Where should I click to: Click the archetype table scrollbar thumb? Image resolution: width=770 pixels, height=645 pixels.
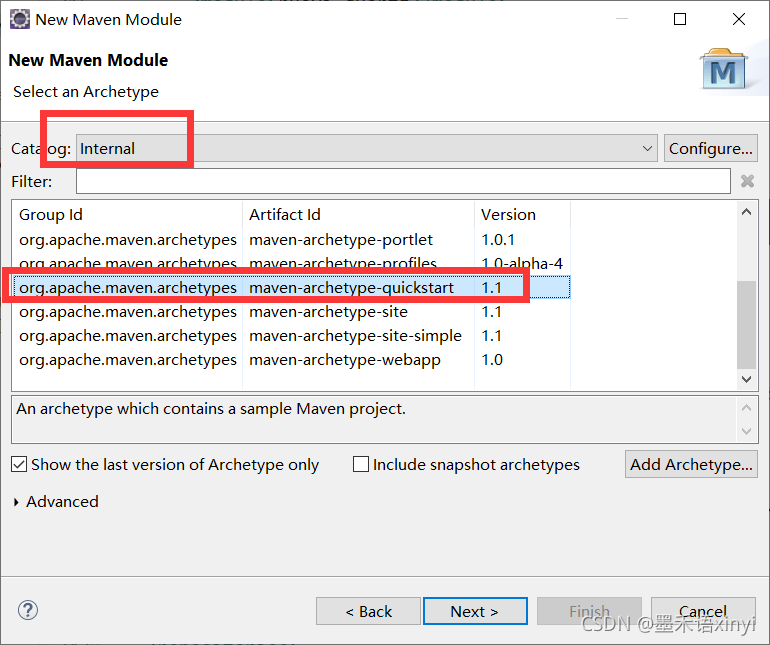point(746,324)
